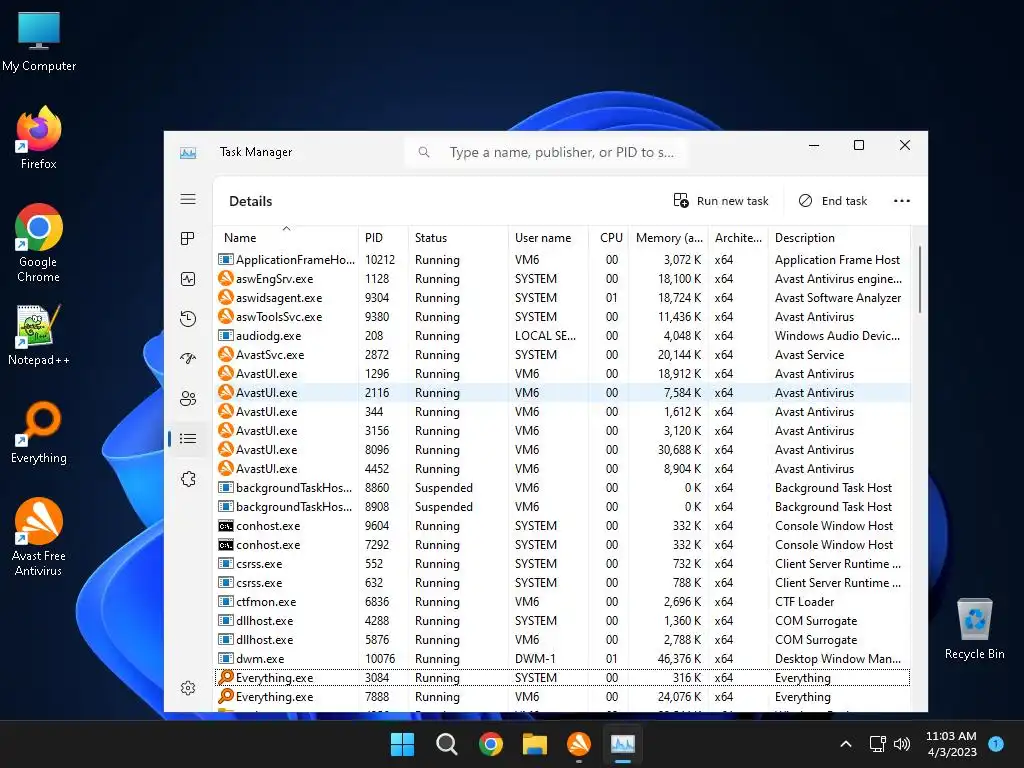Select the aswEngSrv.exe process
Viewport: 1024px width, 768px height.
tap(562, 279)
